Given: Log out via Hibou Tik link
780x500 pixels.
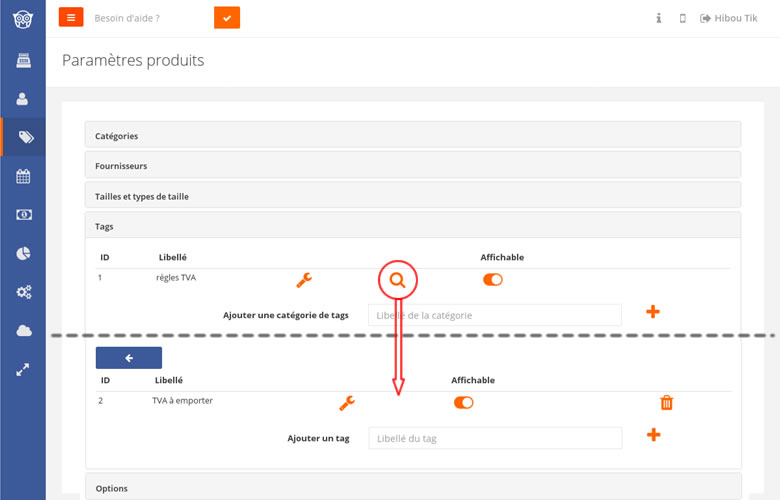Looking at the screenshot, I should click(x=728, y=18).
